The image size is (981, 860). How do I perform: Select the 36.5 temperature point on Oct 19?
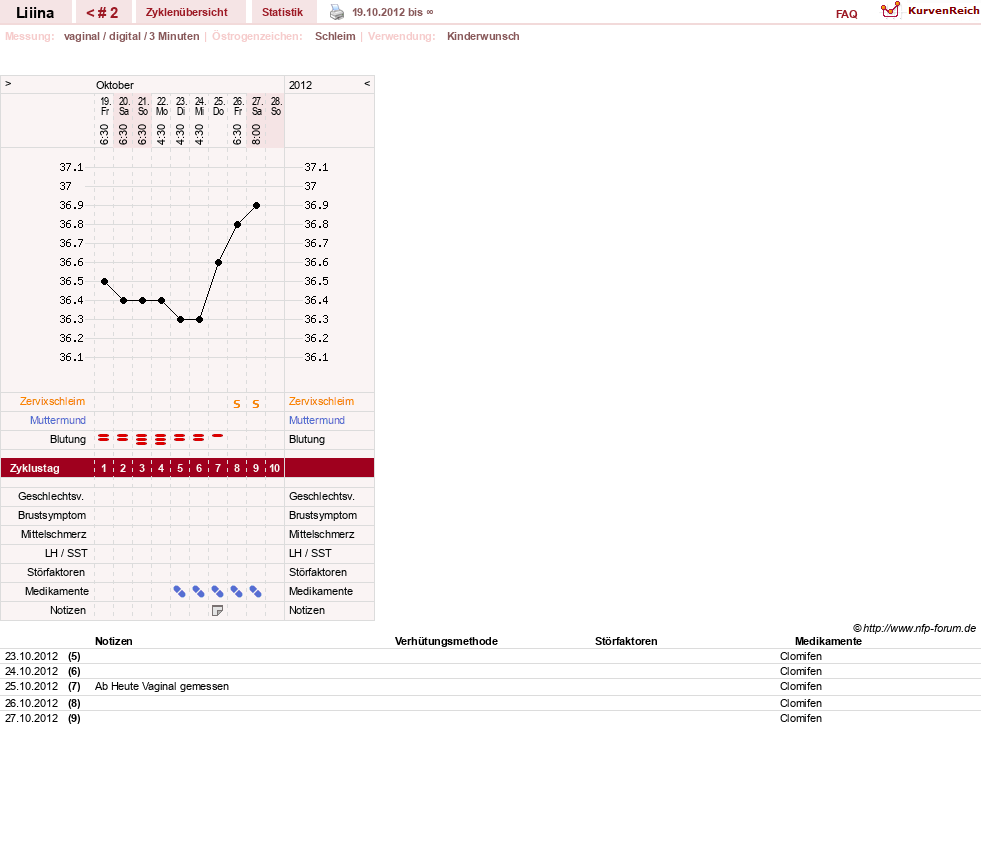click(104, 281)
